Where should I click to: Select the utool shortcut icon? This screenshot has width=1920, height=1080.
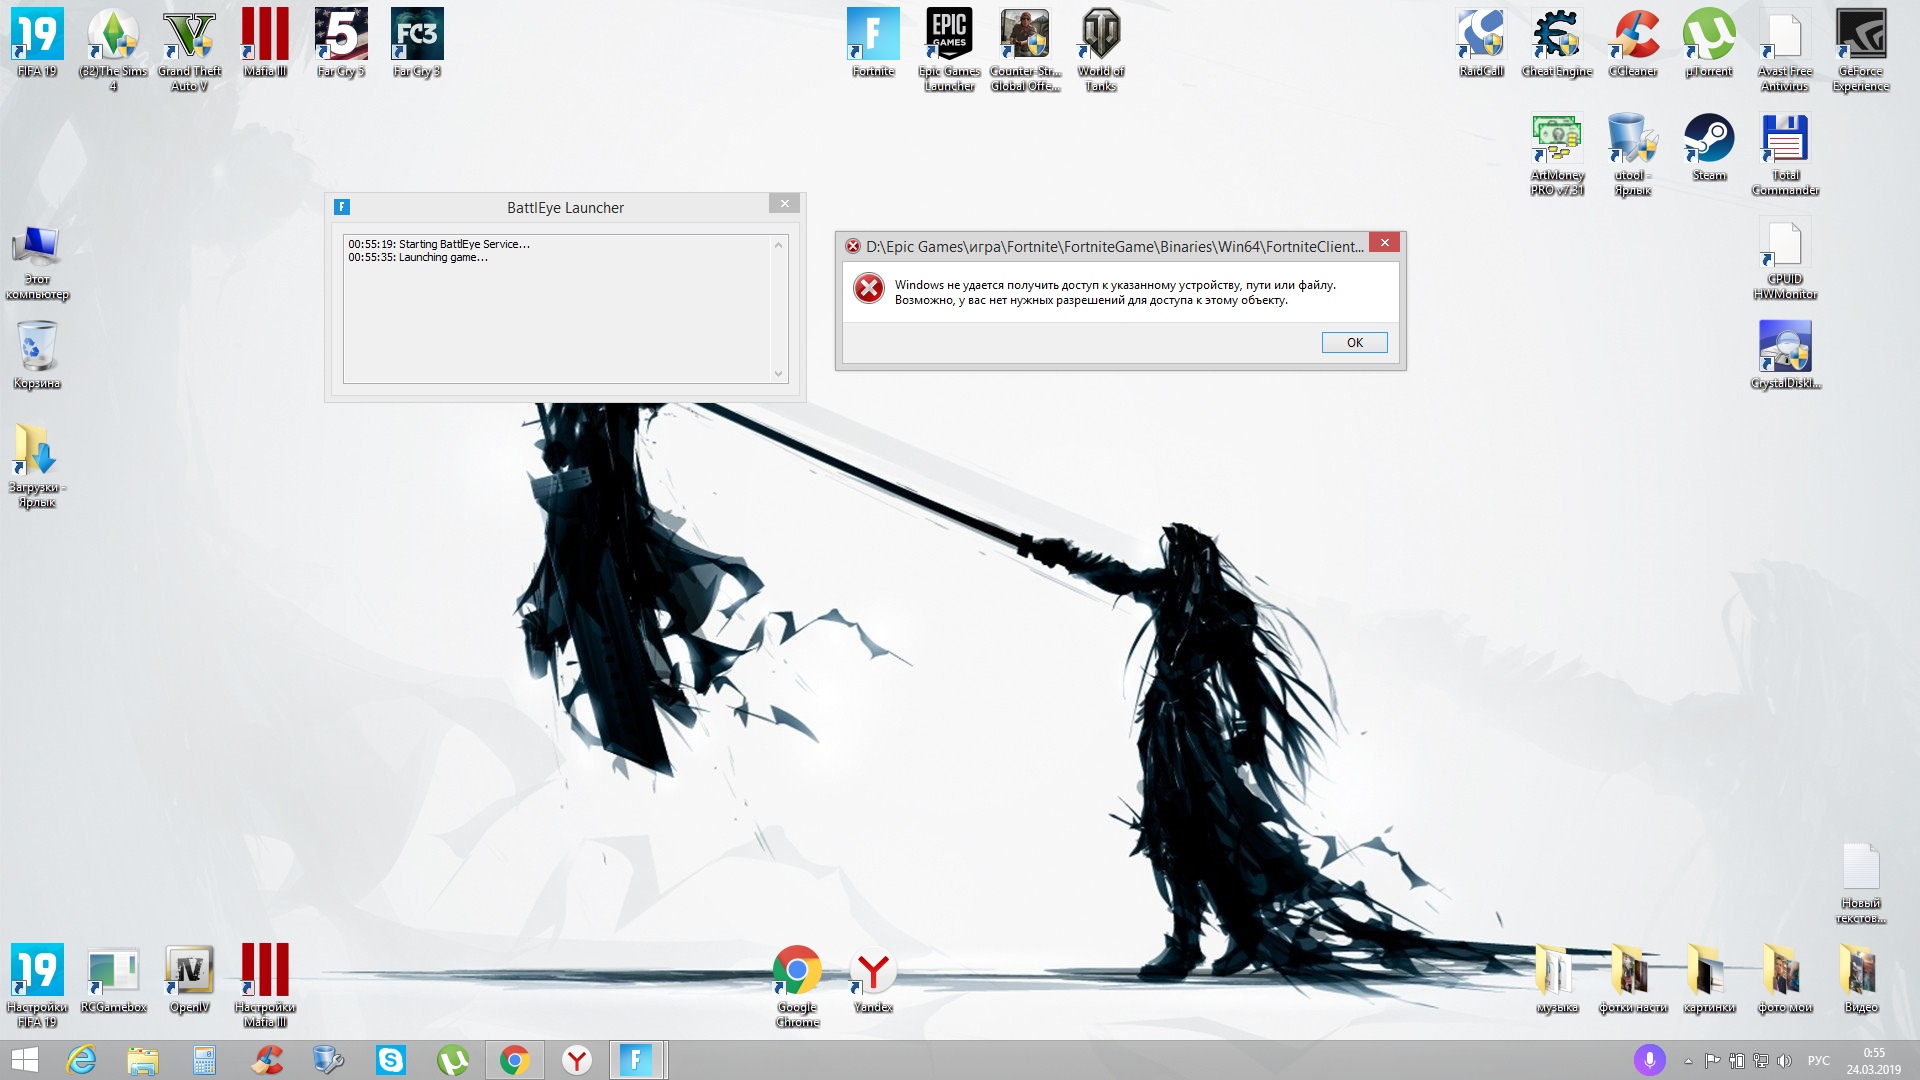(1633, 154)
